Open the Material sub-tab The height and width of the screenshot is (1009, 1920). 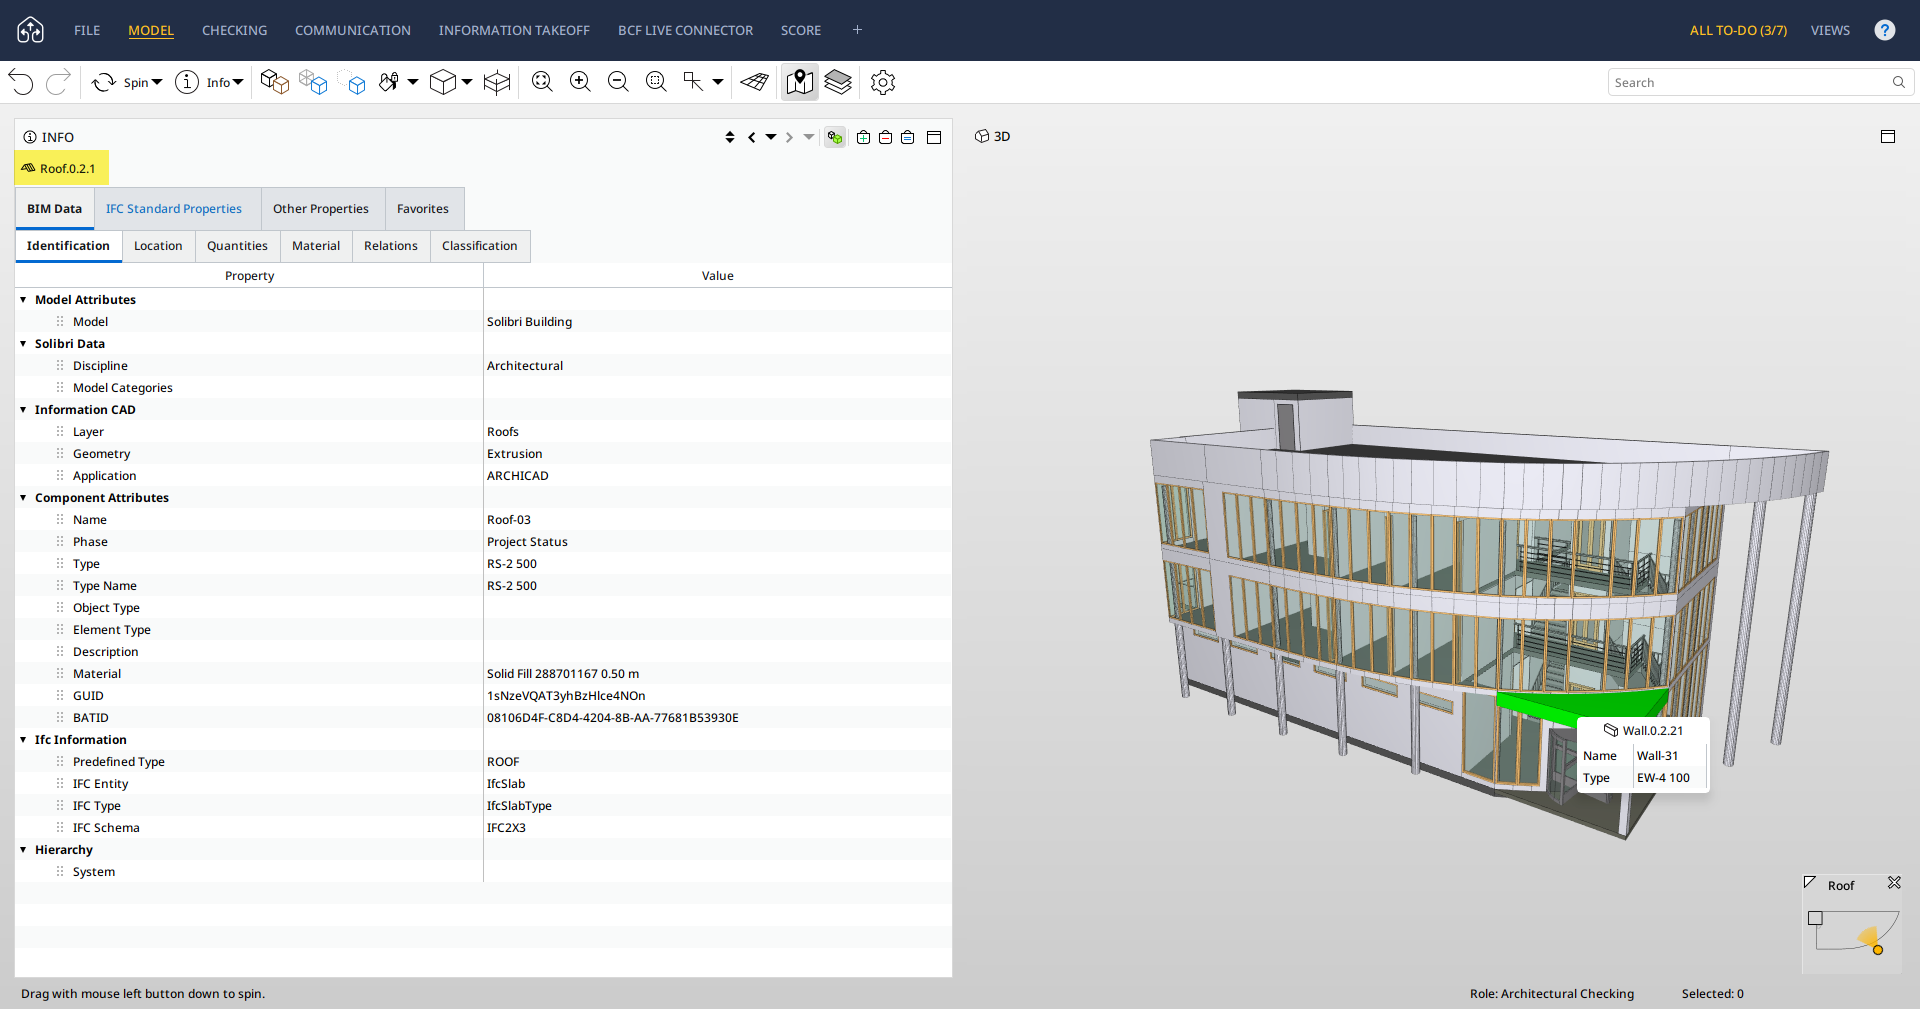[316, 246]
